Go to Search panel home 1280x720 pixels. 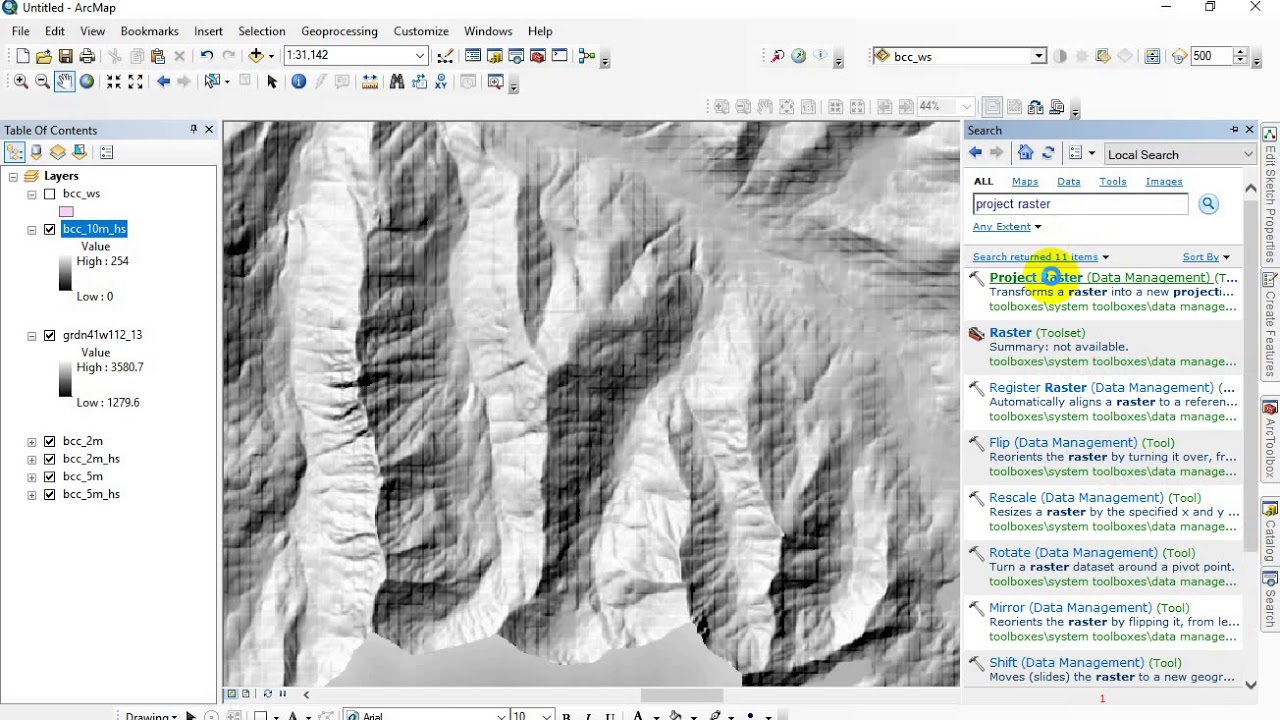tap(1025, 153)
